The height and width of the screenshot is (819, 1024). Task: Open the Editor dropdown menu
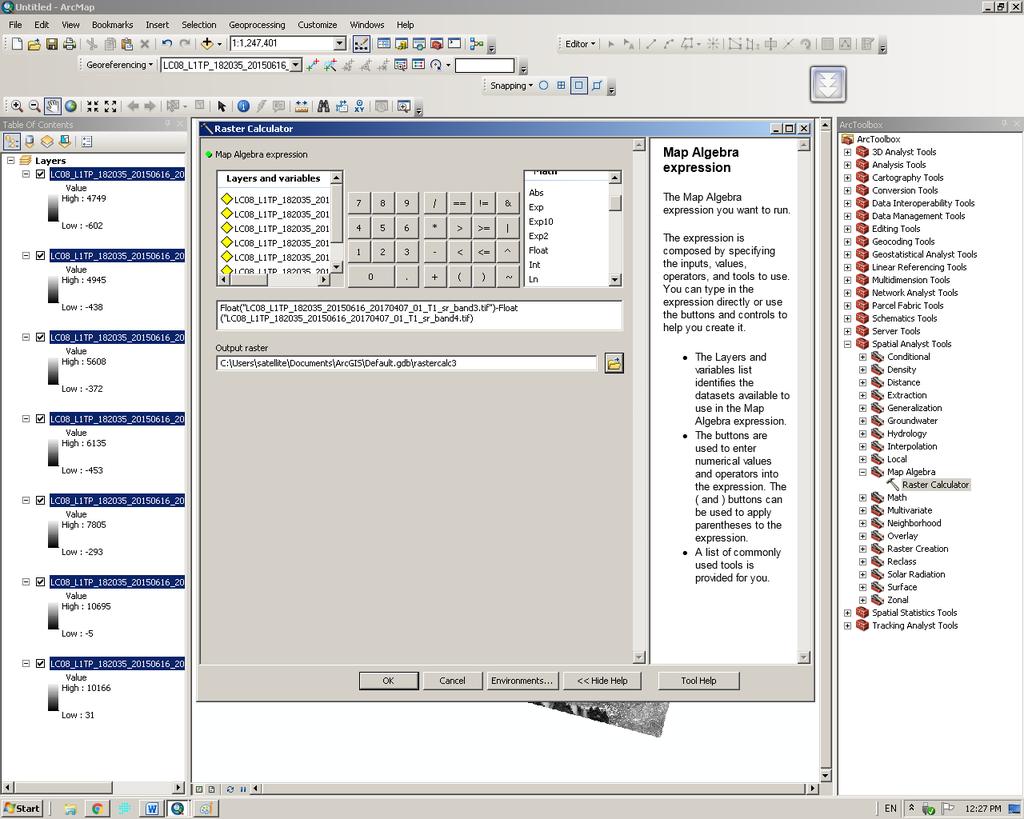[x=580, y=44]
